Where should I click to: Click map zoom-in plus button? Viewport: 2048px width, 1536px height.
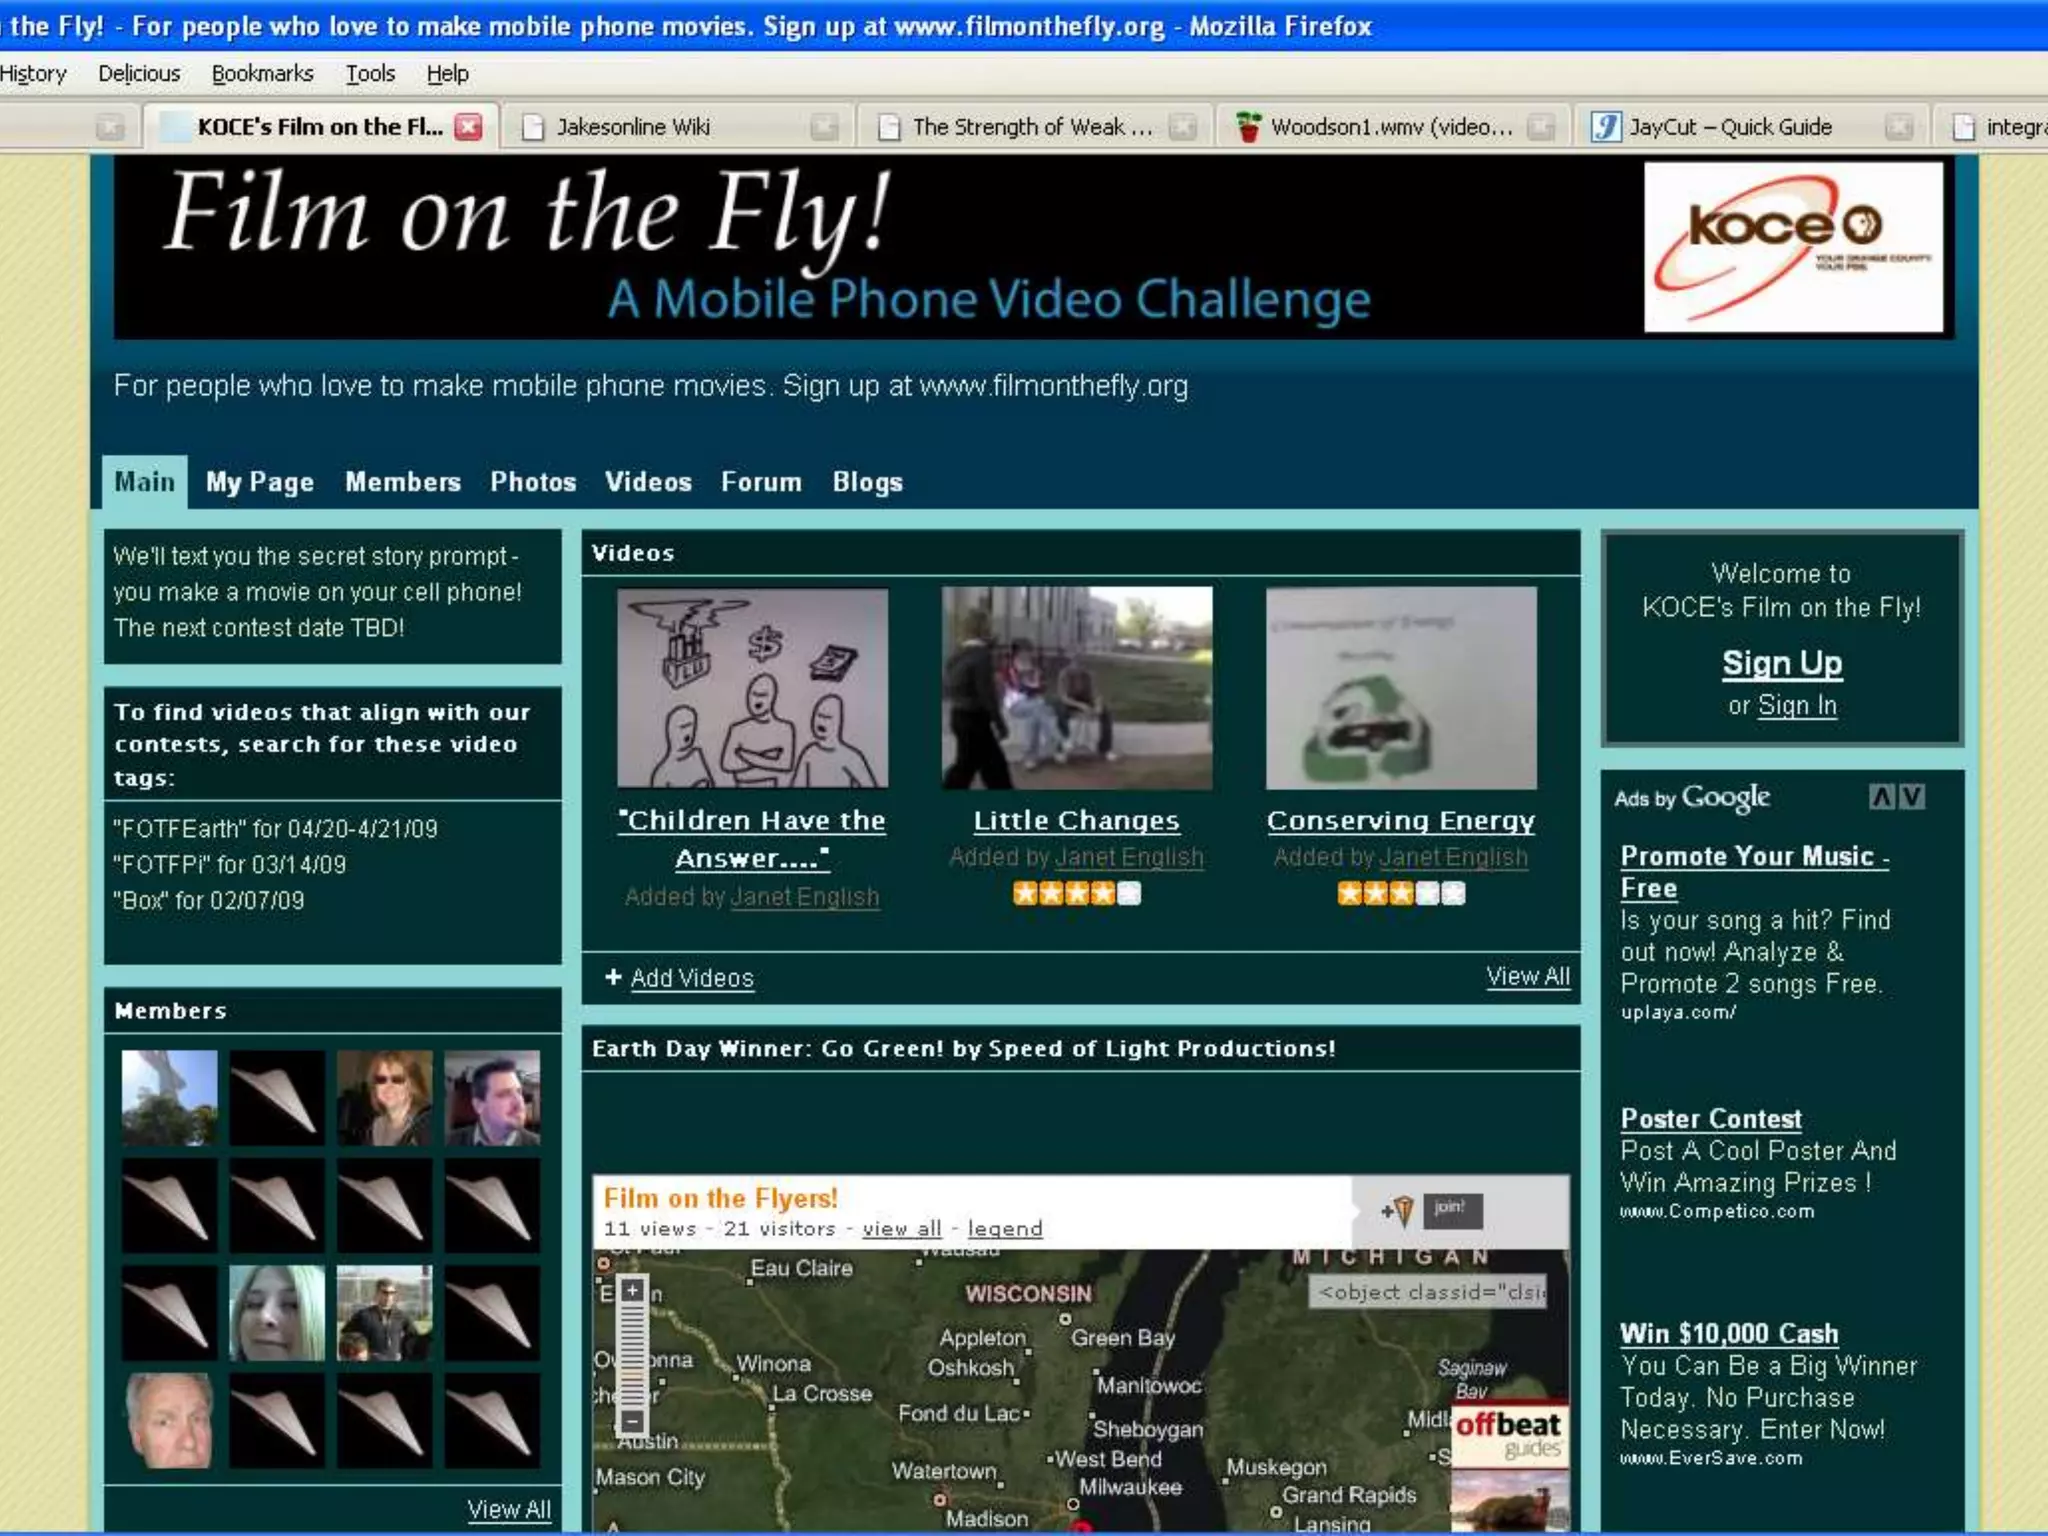632,1290
